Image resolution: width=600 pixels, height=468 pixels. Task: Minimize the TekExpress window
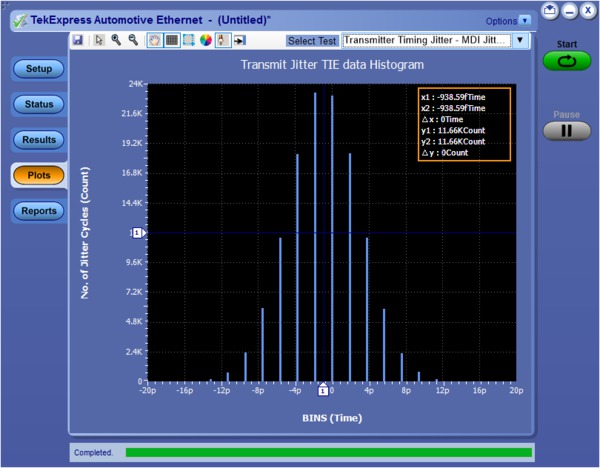click(x=569, y=10)
